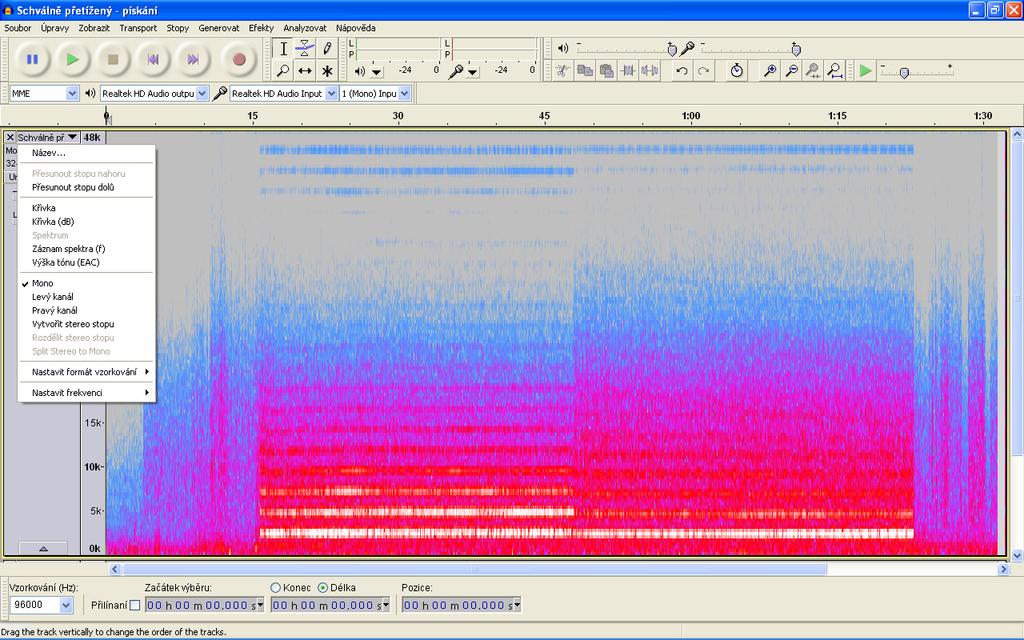
Task: Expand the Nastavit formát vzorkování submenu
Action: point(87,372)
